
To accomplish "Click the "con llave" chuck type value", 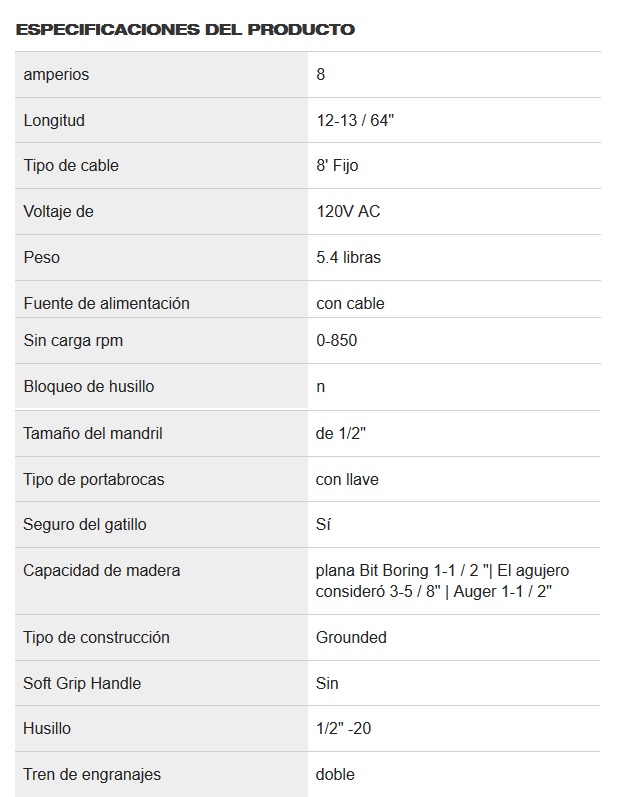I will pos(347,479).
